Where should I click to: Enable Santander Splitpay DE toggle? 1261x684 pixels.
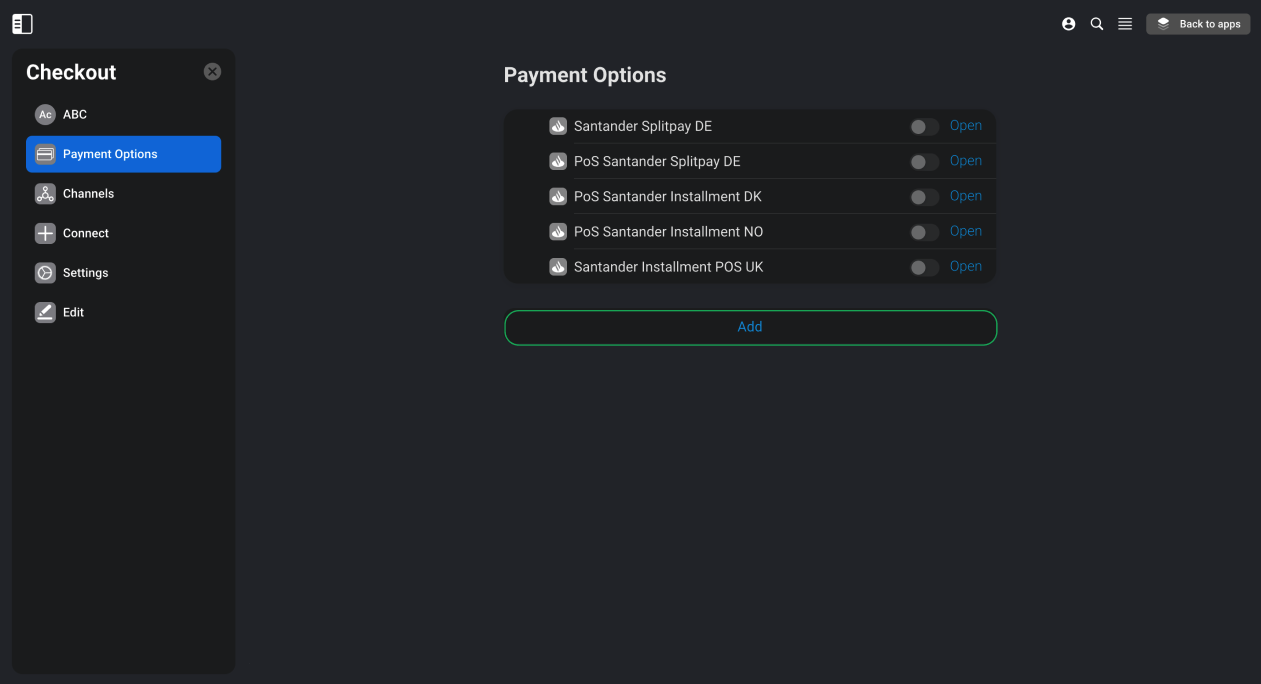924,127
